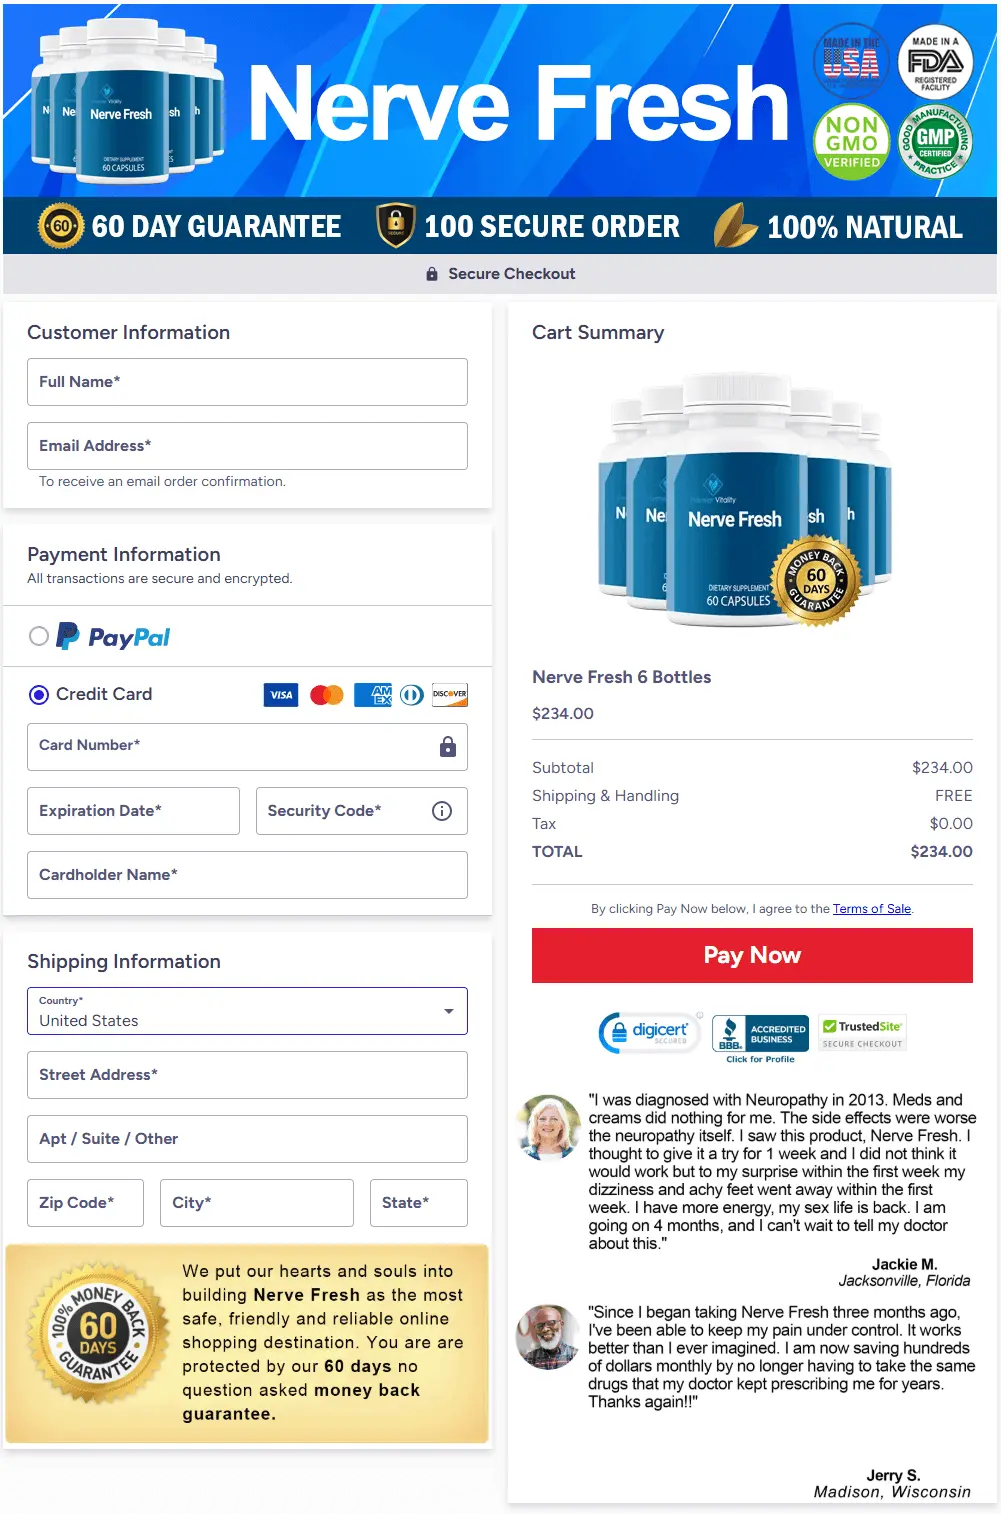Screen dimensions: 1001x1514
Task: Click the TOTAL $234.00 amount
Action: point(941,852)
